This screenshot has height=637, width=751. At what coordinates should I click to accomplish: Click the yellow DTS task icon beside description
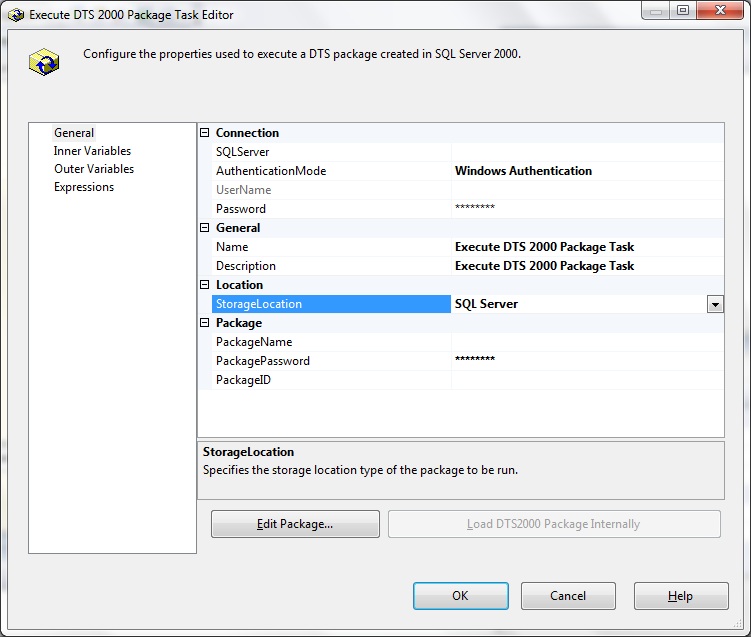[x=44, y=62]
